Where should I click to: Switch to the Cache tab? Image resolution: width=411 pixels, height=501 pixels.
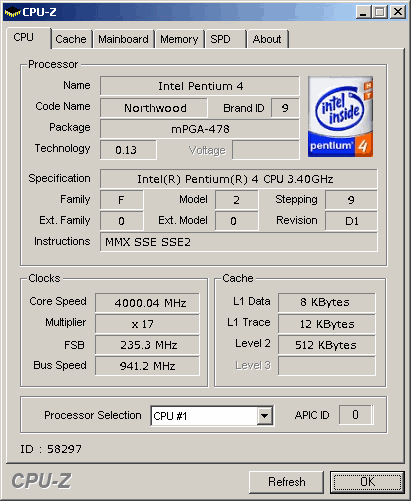[71, 39]
